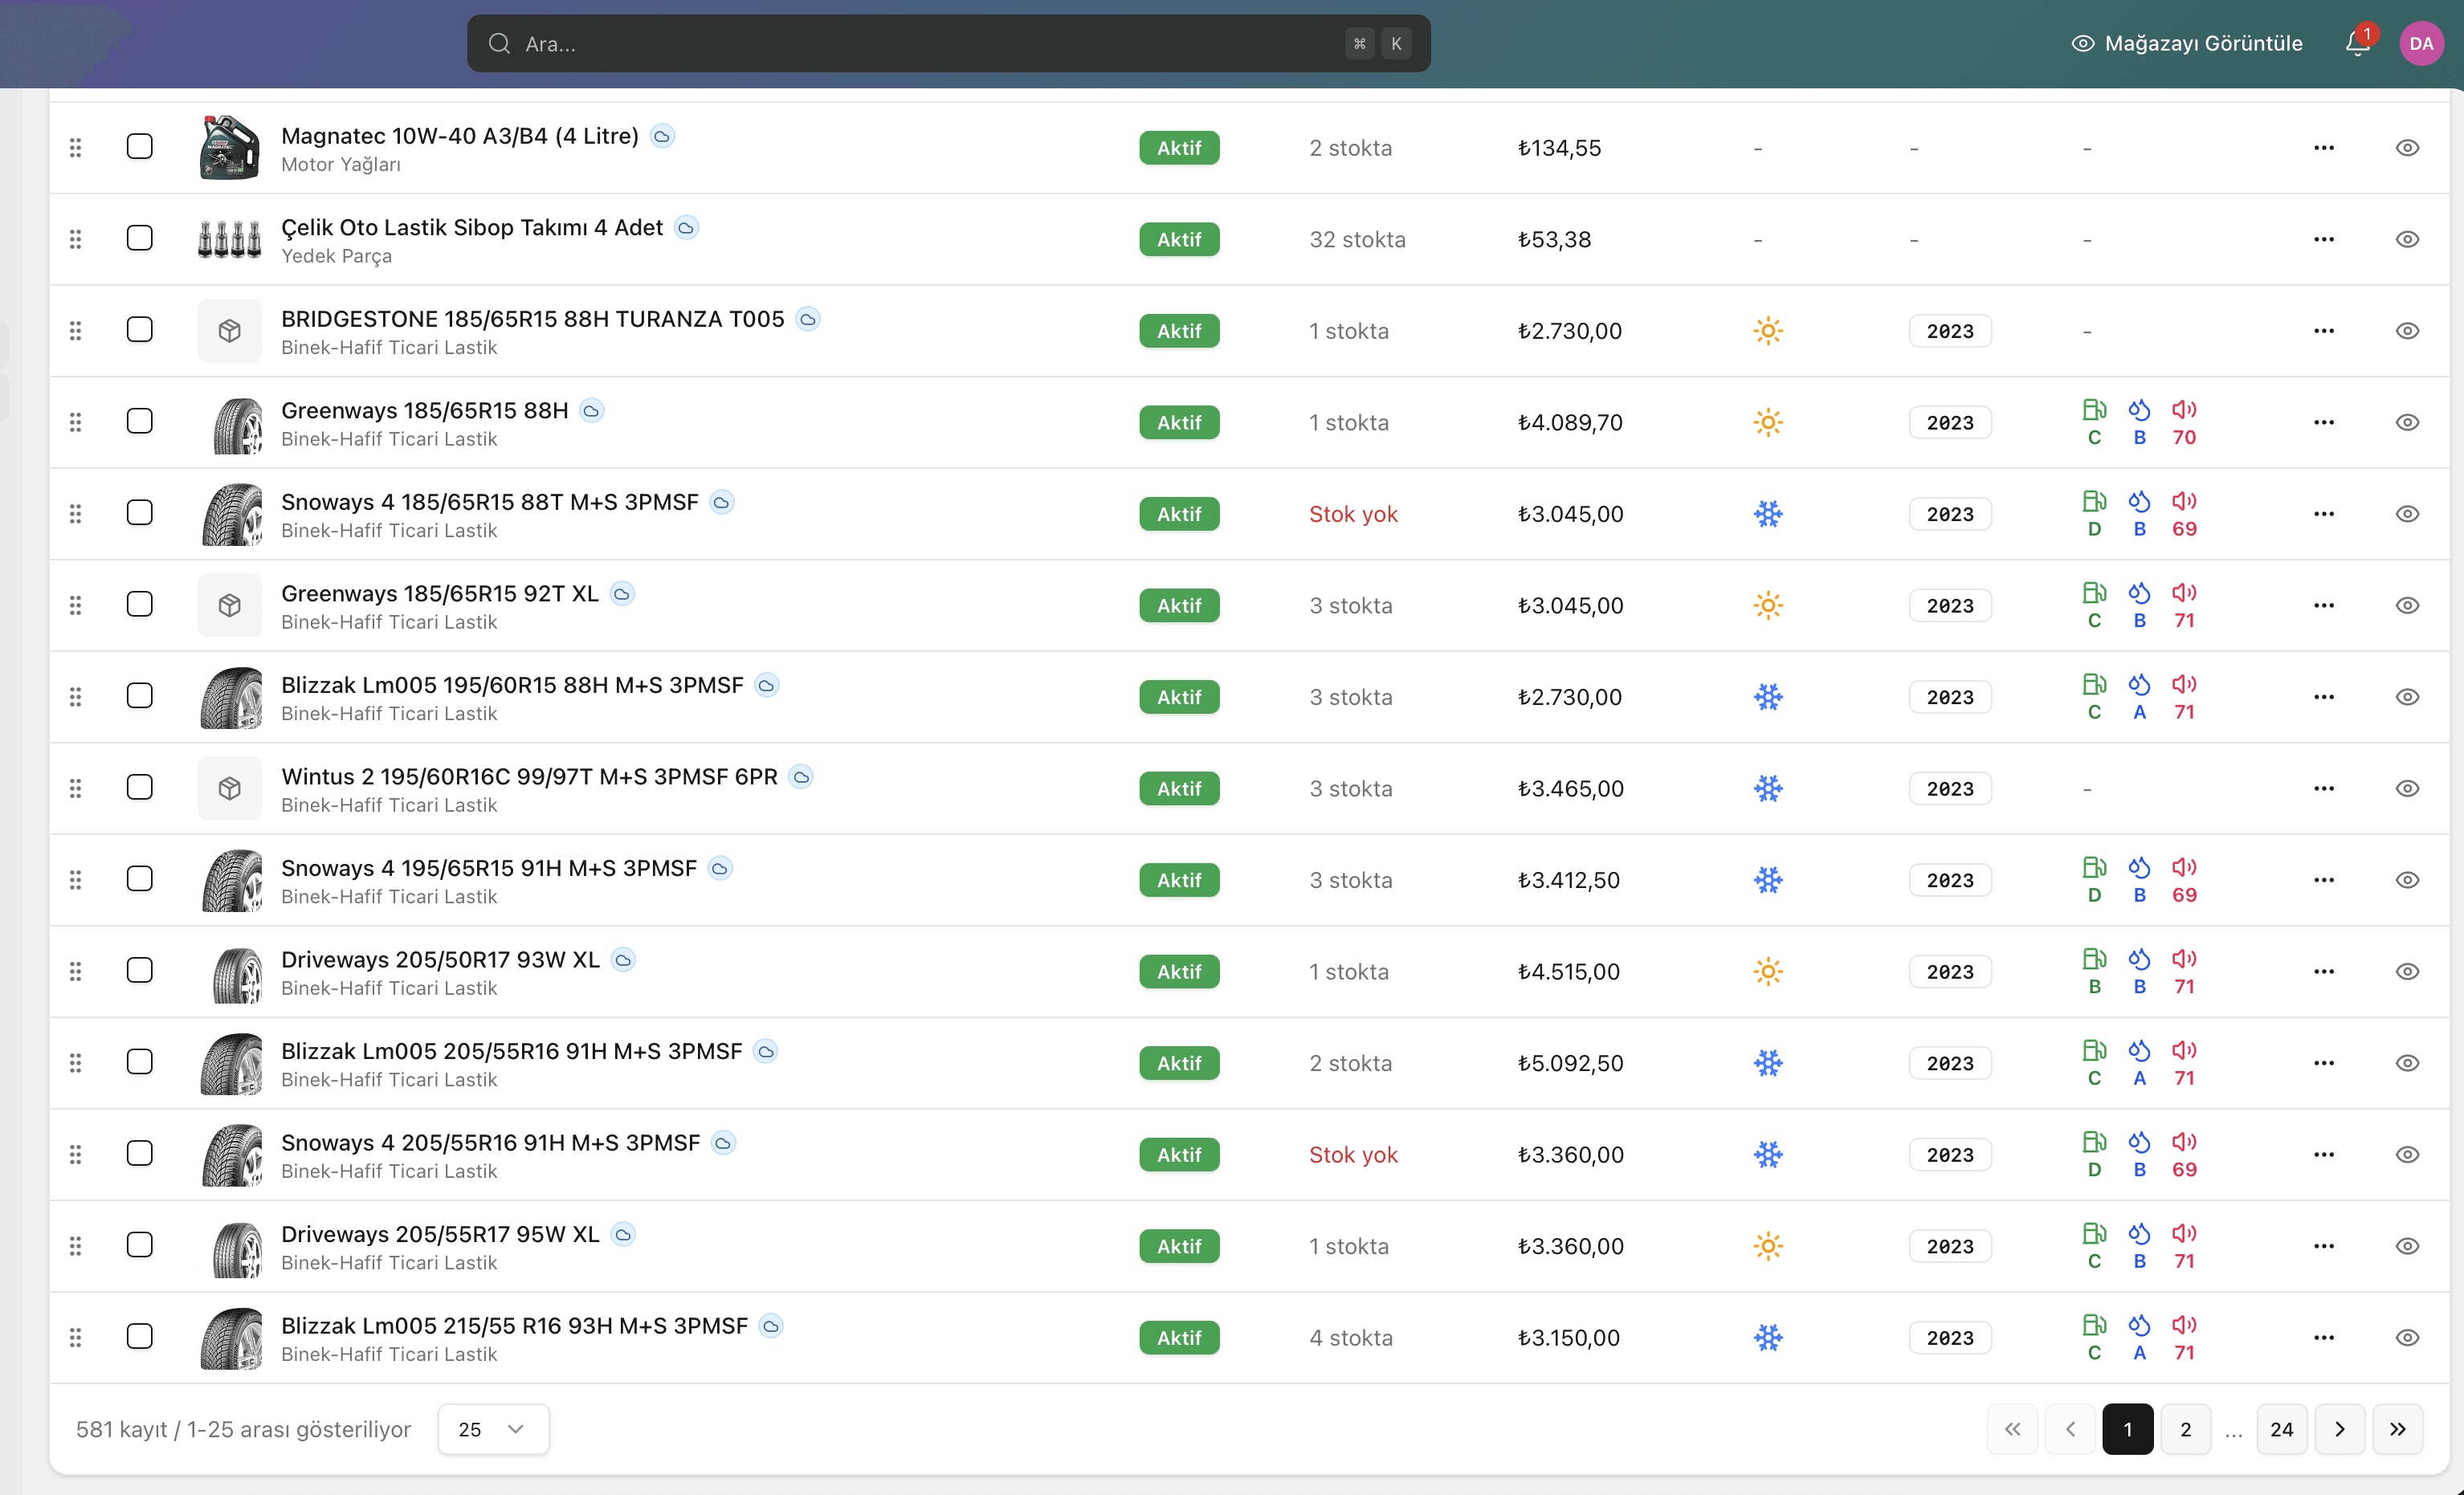The height and width of the screenshot is (1495, 2464).
Task: Click tire thumbnail of Blizzak Lm005 215/55 R16
Action: pyautogui.click(x=231, y=1338)
